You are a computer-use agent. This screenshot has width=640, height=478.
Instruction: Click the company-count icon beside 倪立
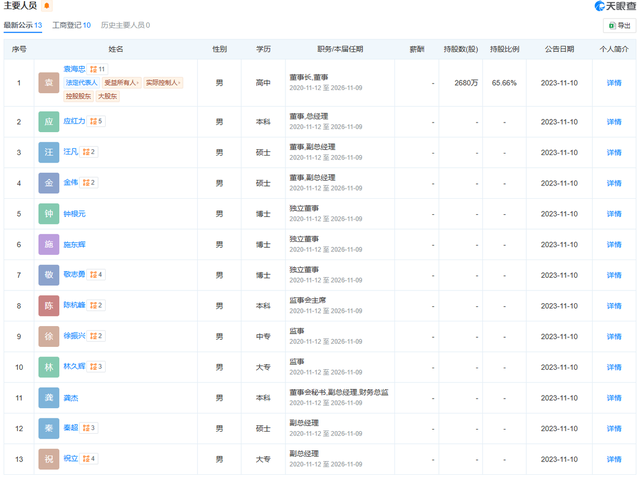88,459
